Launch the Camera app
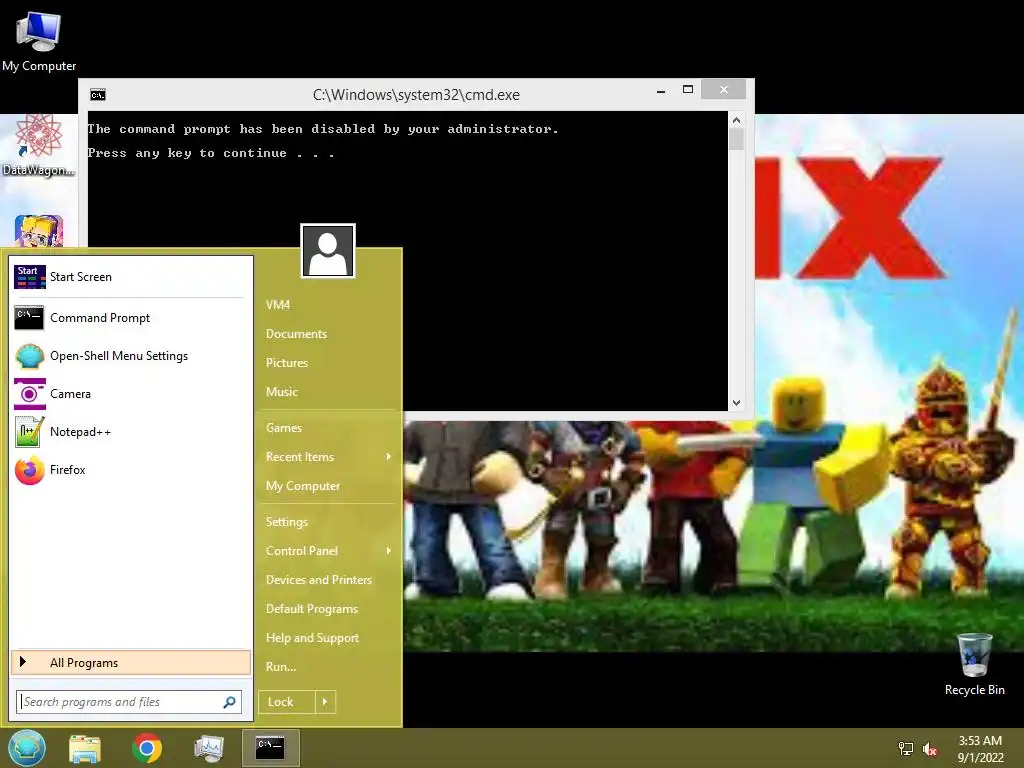Image resolution: width=1024 pixels, height=768 pixels. 131,394
